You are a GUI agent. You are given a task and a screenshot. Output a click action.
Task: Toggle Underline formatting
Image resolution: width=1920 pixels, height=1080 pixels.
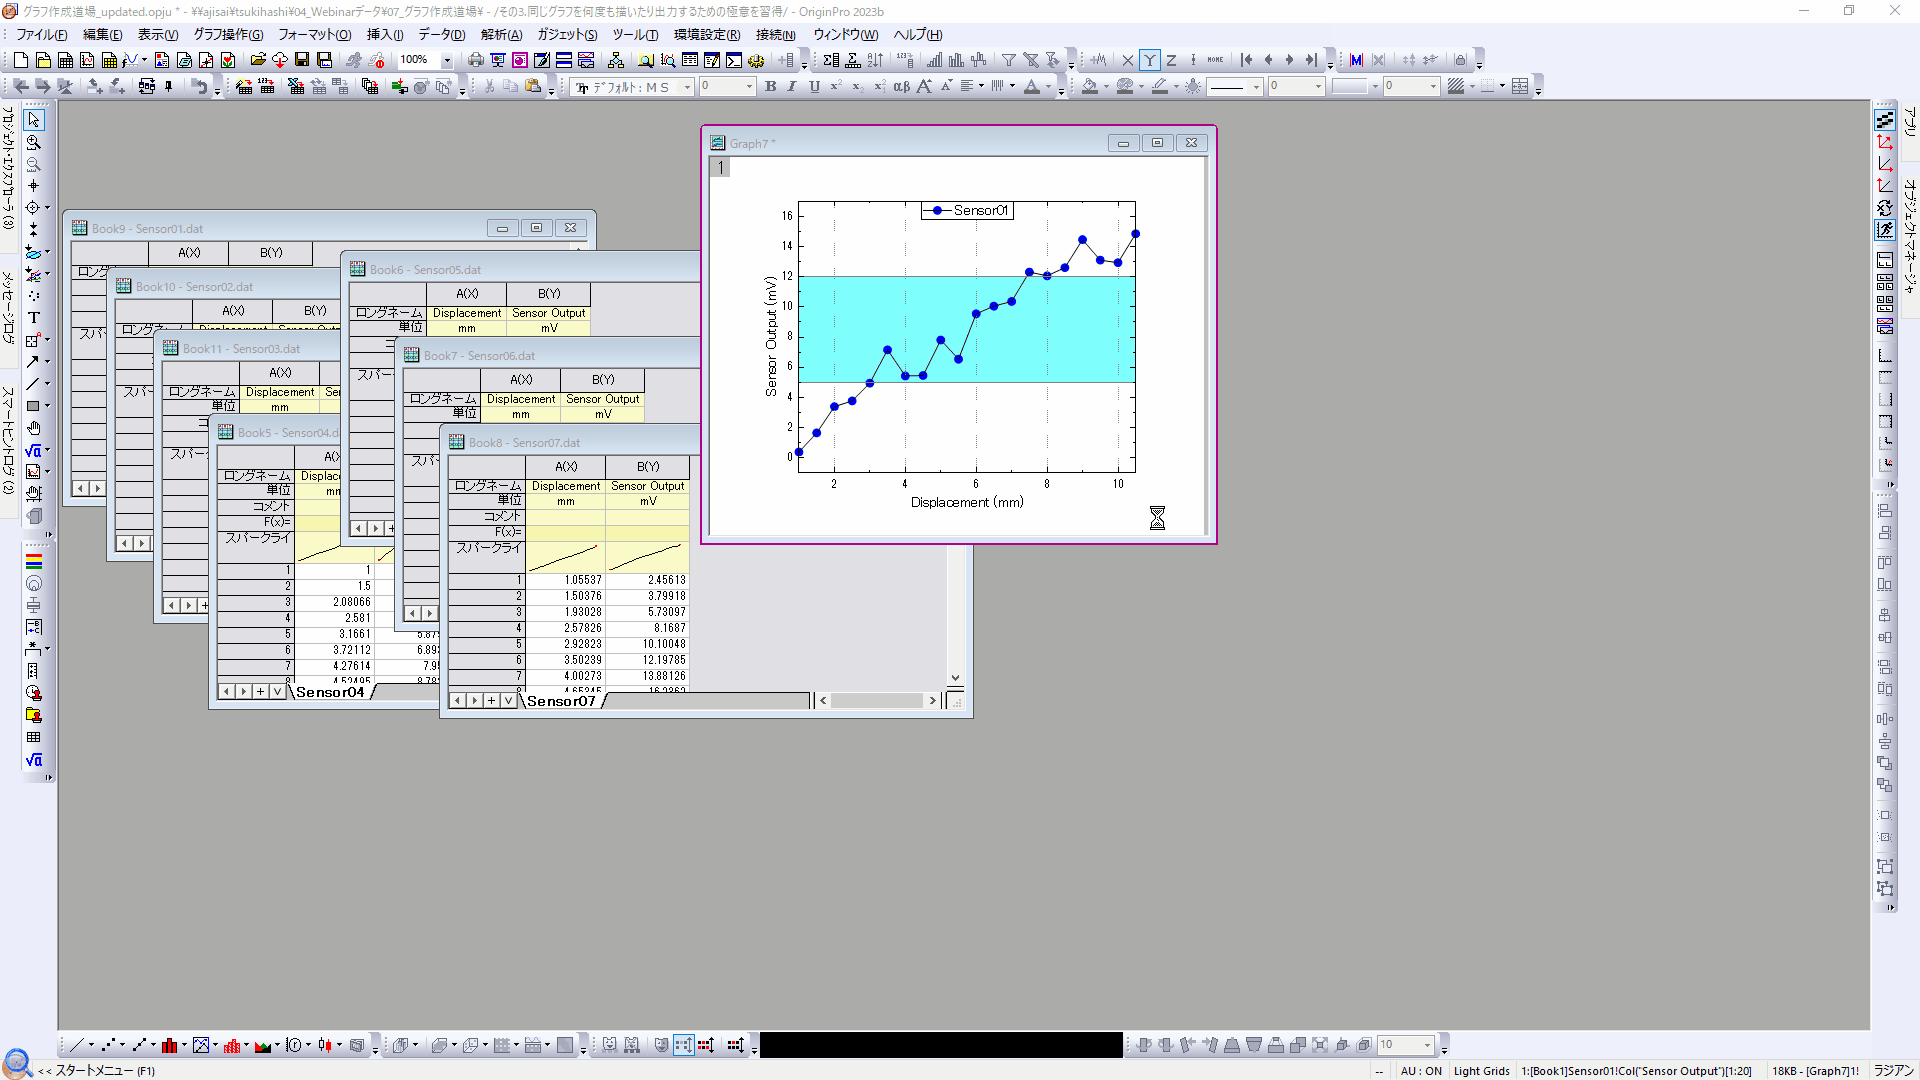click(x=814, y=86)
